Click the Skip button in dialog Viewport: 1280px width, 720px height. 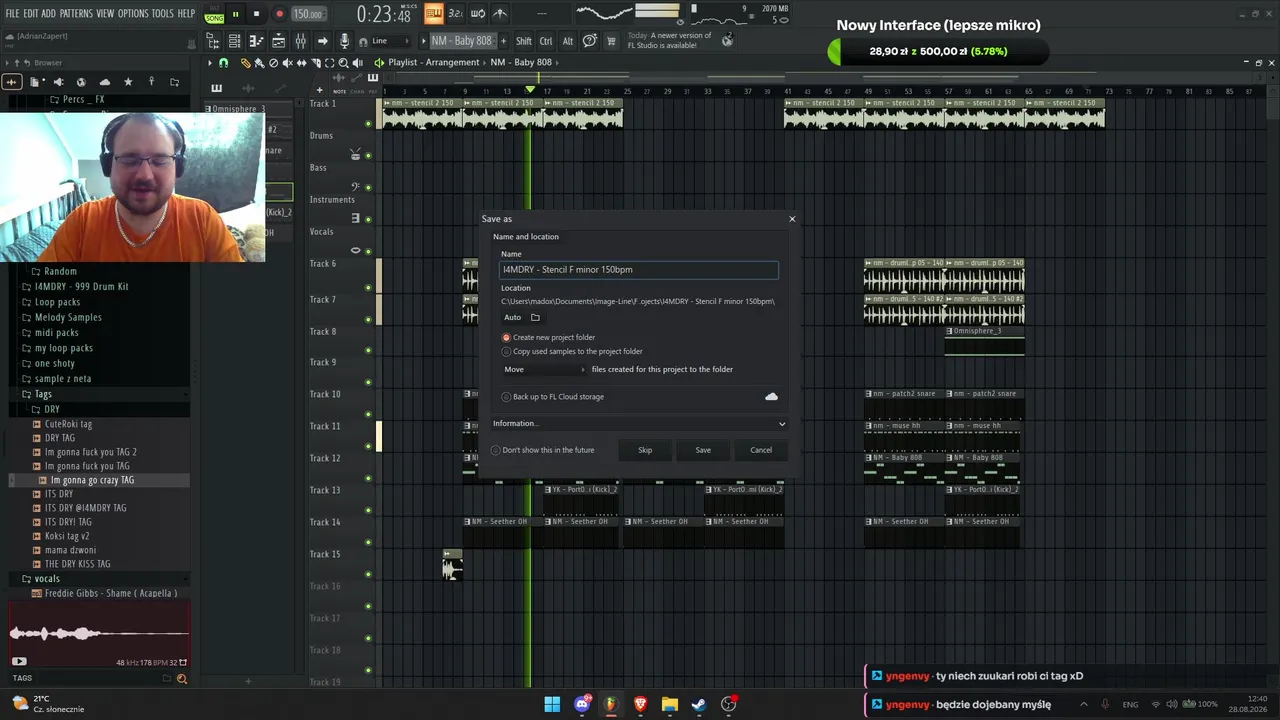coord(645,450)
